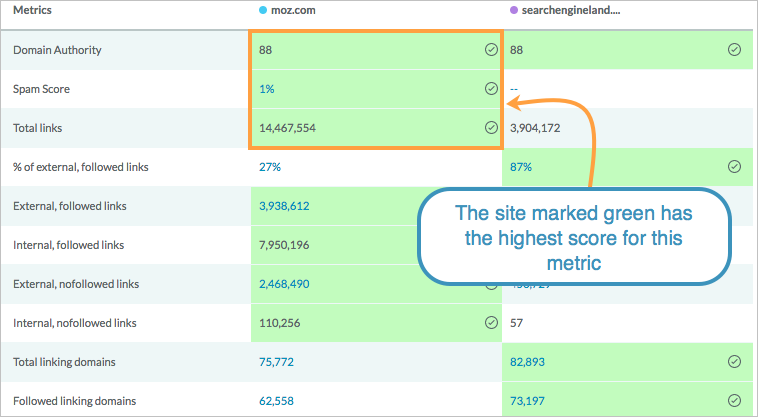The image size is (758, 417).
Task: Click the Spam Score row label
Action: click(41, 89)
